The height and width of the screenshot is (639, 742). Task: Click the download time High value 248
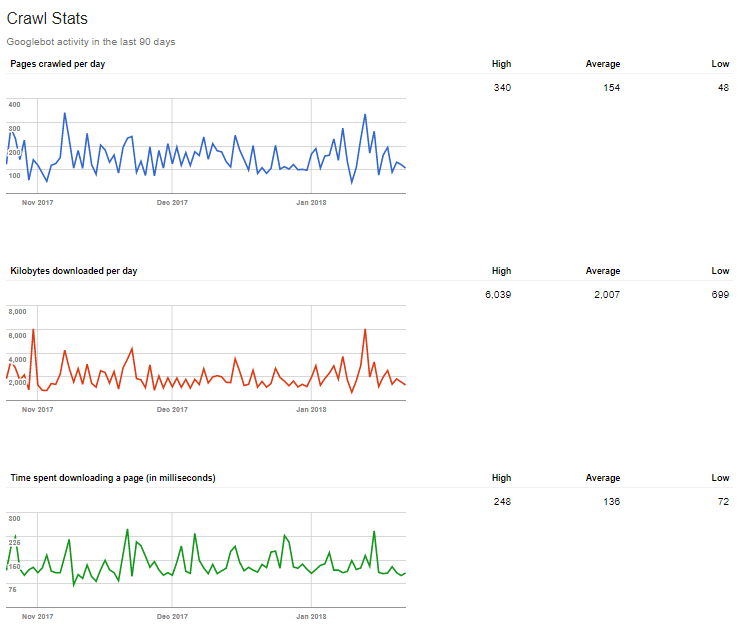tap(502, 501)
